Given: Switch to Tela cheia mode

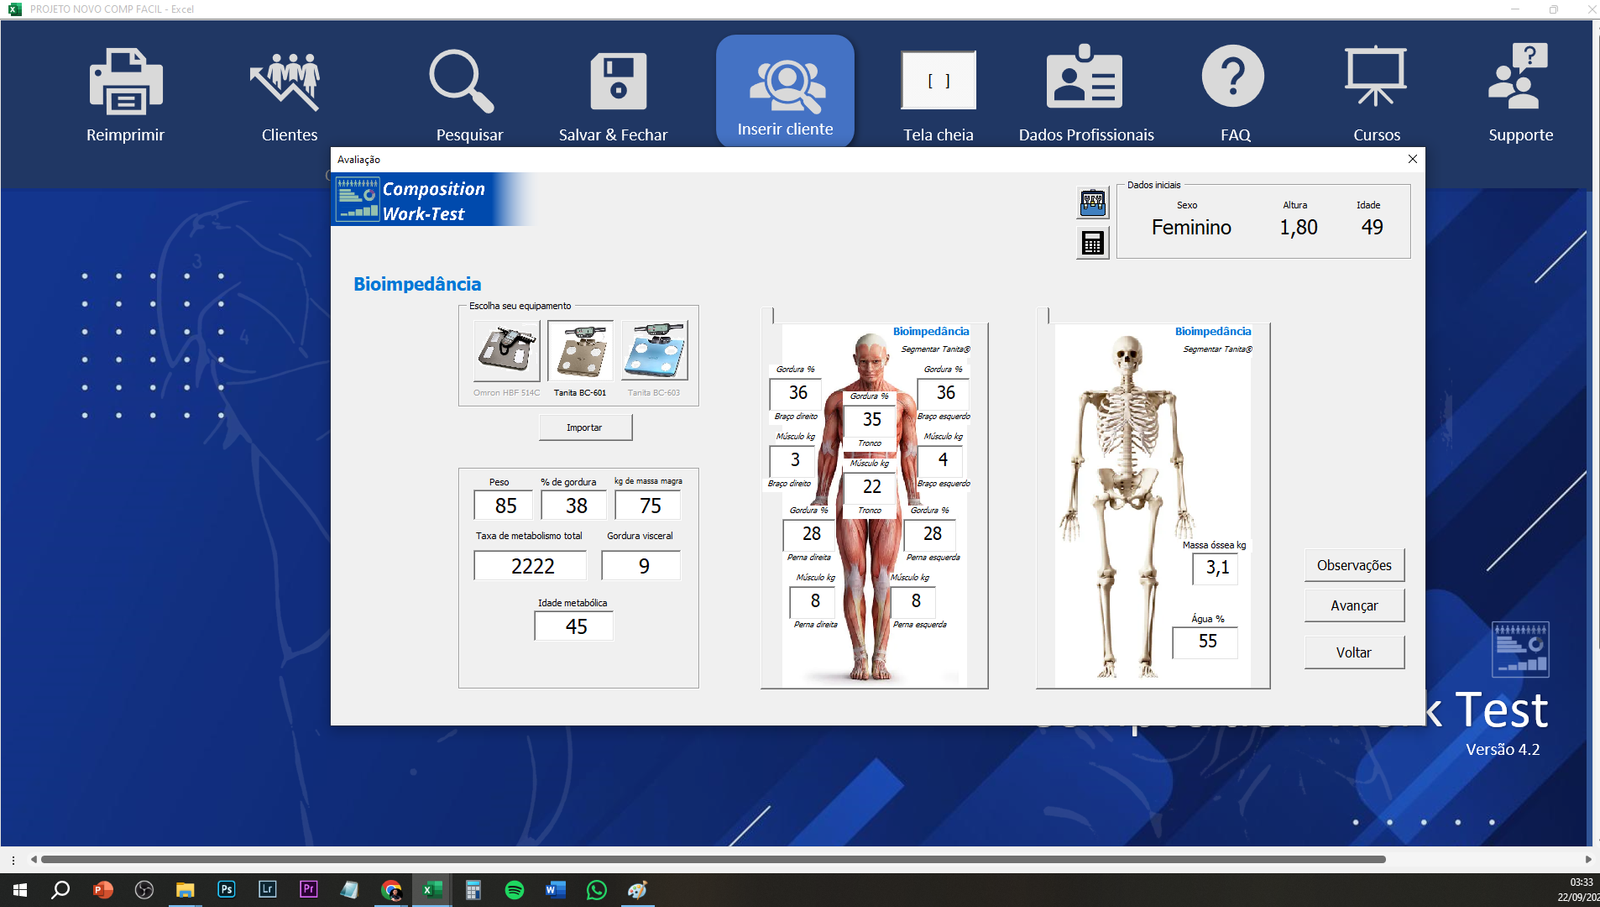Looking at the screenshot, I should [938, 81].
